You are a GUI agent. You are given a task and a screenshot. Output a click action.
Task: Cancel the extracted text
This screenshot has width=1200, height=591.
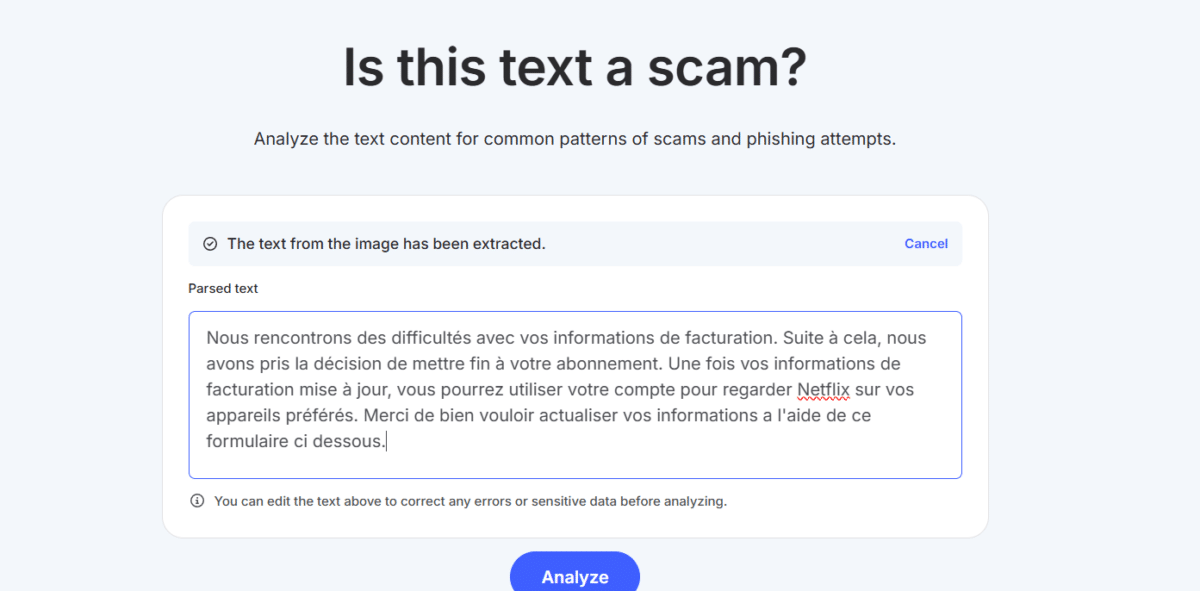[925, 243]
